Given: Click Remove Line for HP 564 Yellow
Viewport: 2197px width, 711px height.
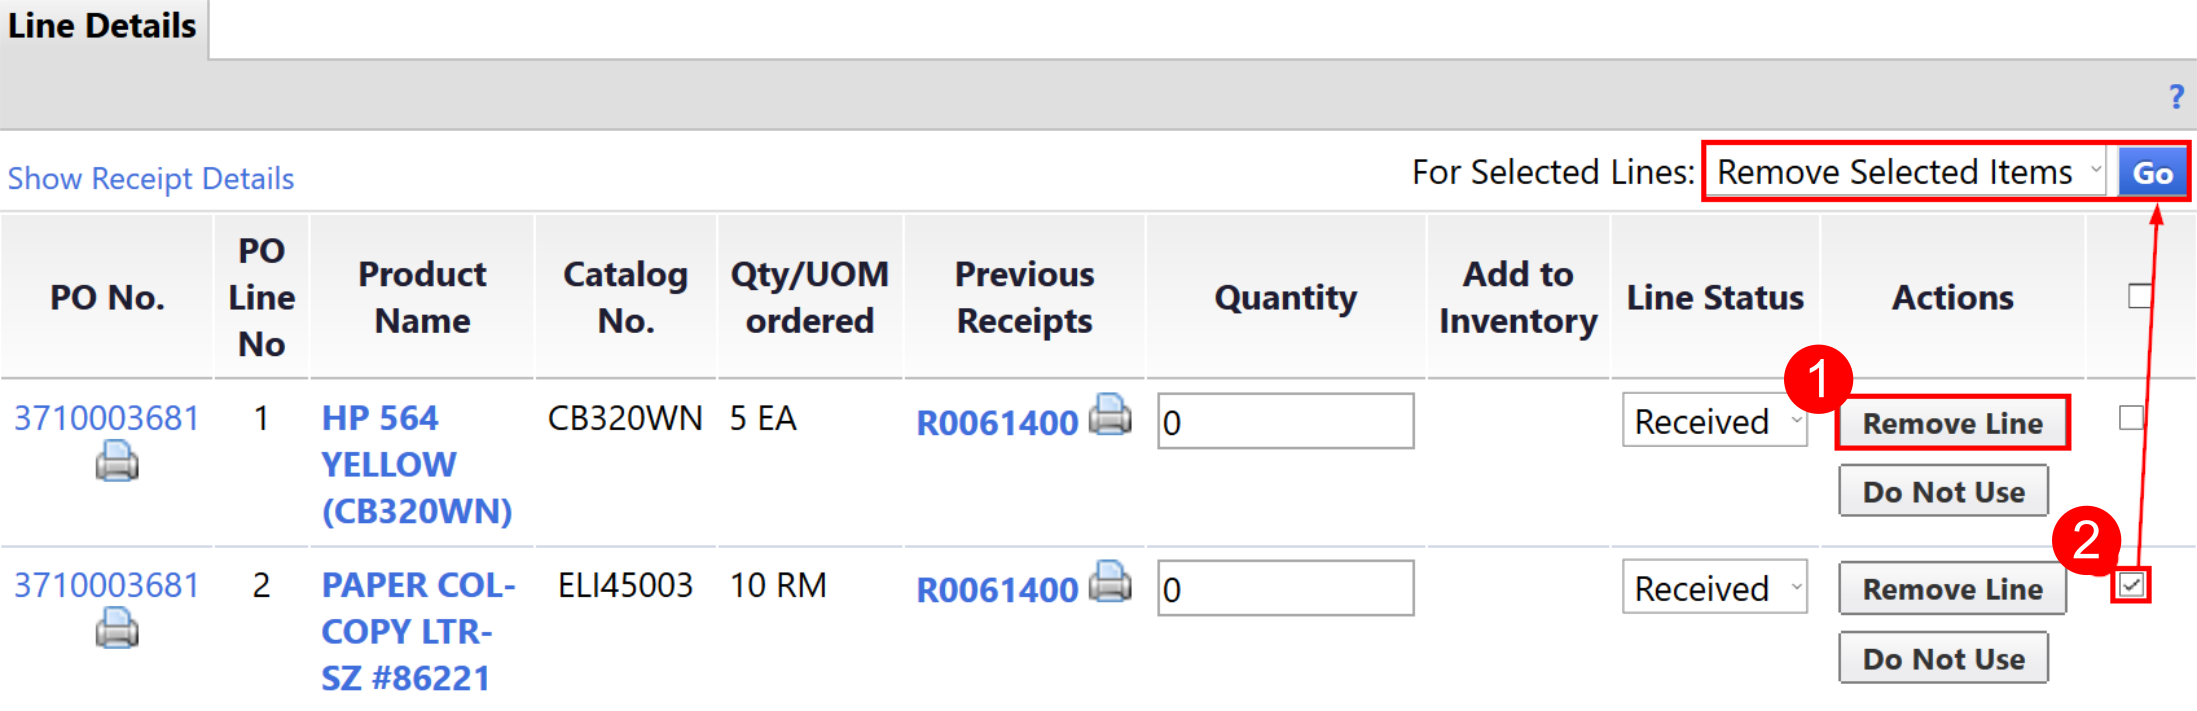Looking at the screenshot, I should [x=1952, y=423].
